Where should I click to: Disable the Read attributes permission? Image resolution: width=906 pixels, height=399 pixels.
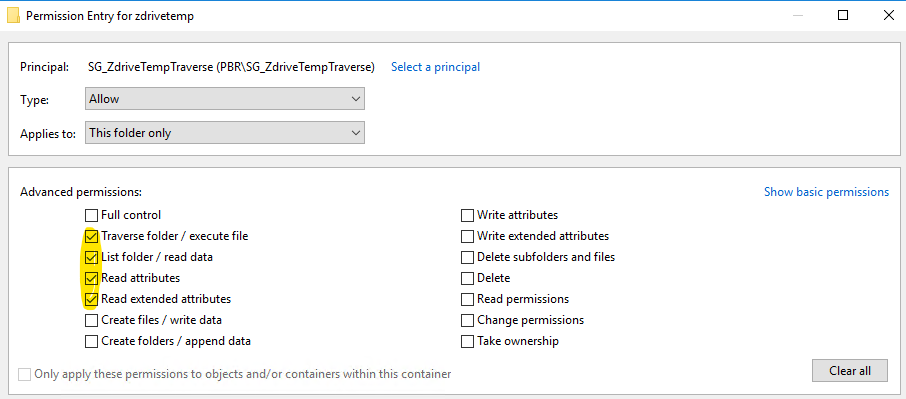(x=91, y=278)
